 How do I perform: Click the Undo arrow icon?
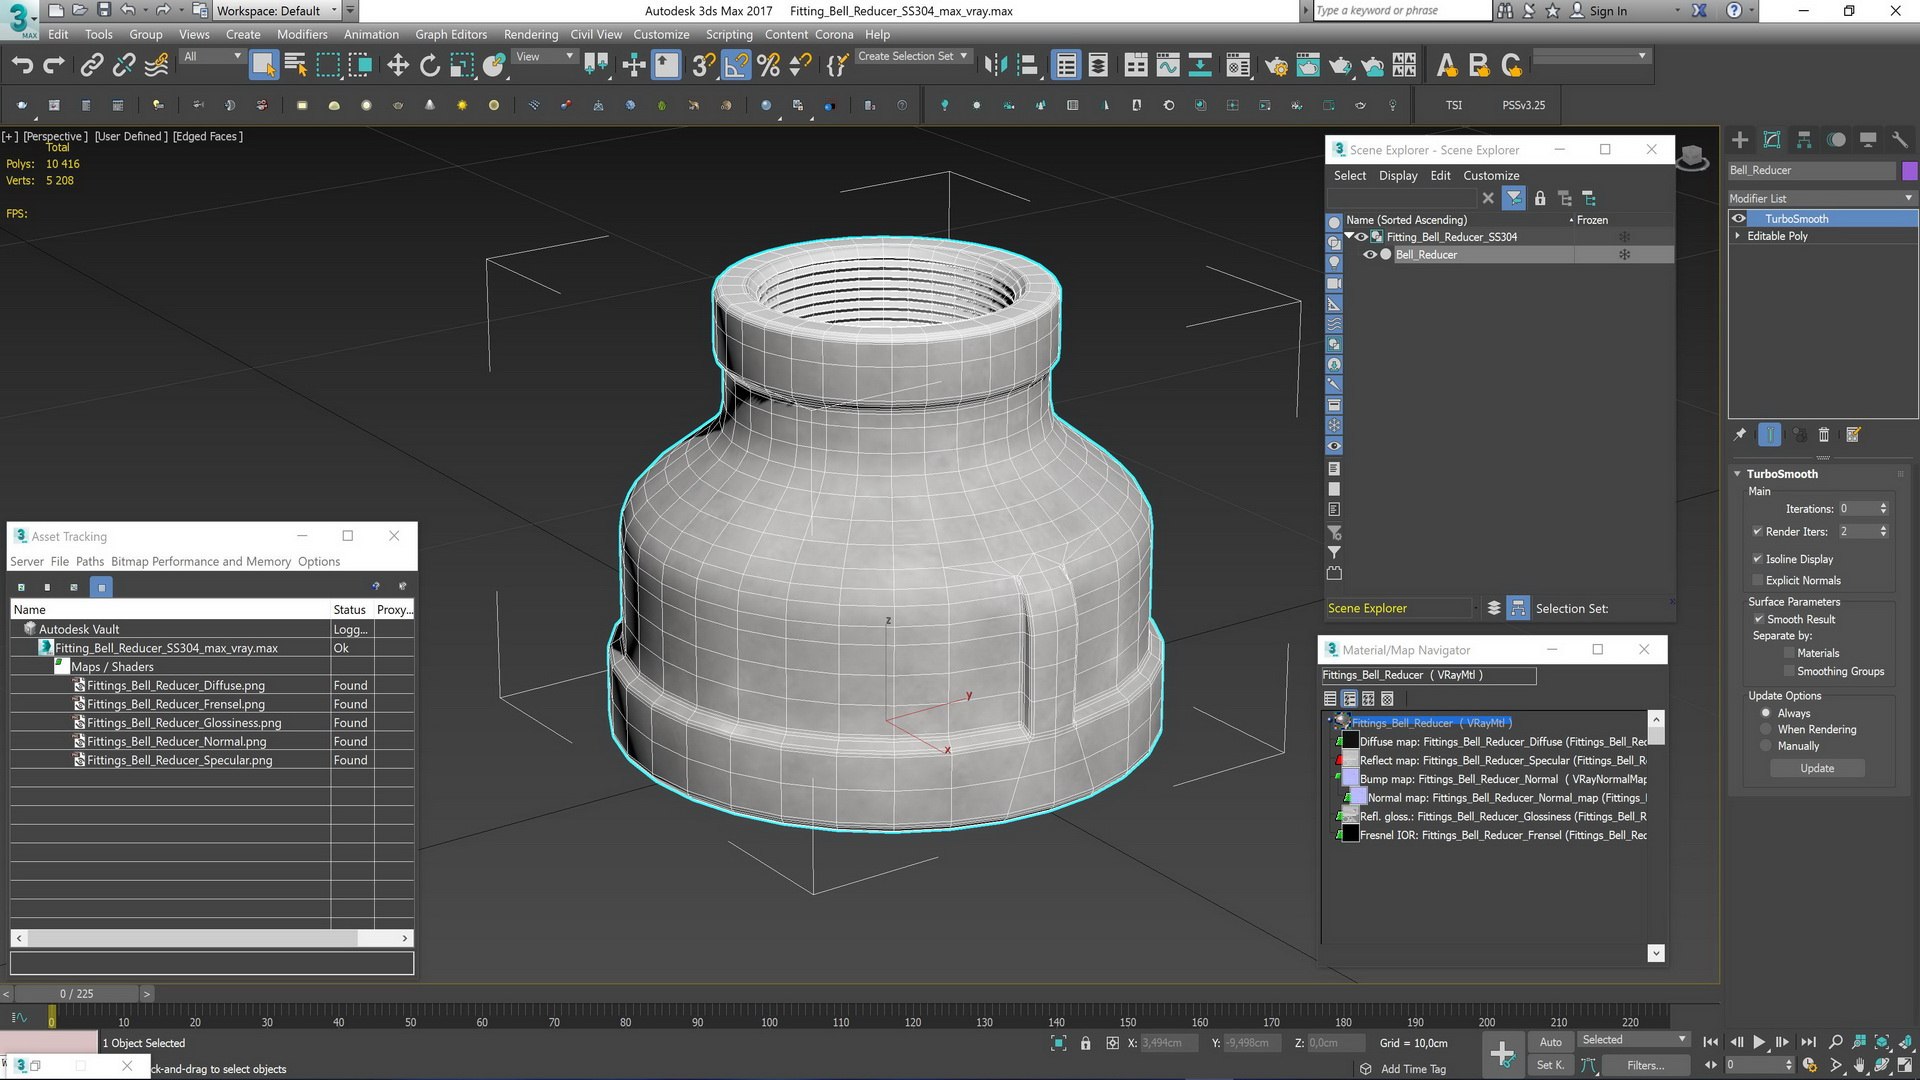[x=22, y=66]
